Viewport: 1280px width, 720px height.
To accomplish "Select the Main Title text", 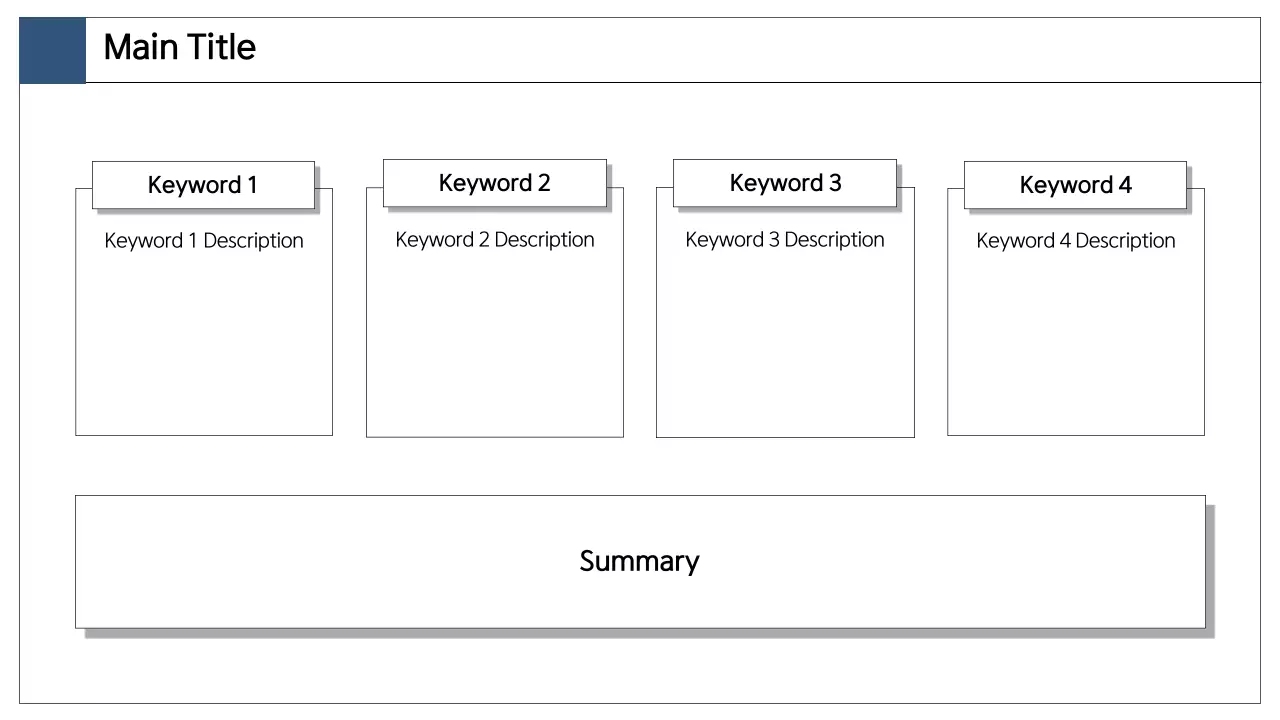I will (x=179, y=47).
